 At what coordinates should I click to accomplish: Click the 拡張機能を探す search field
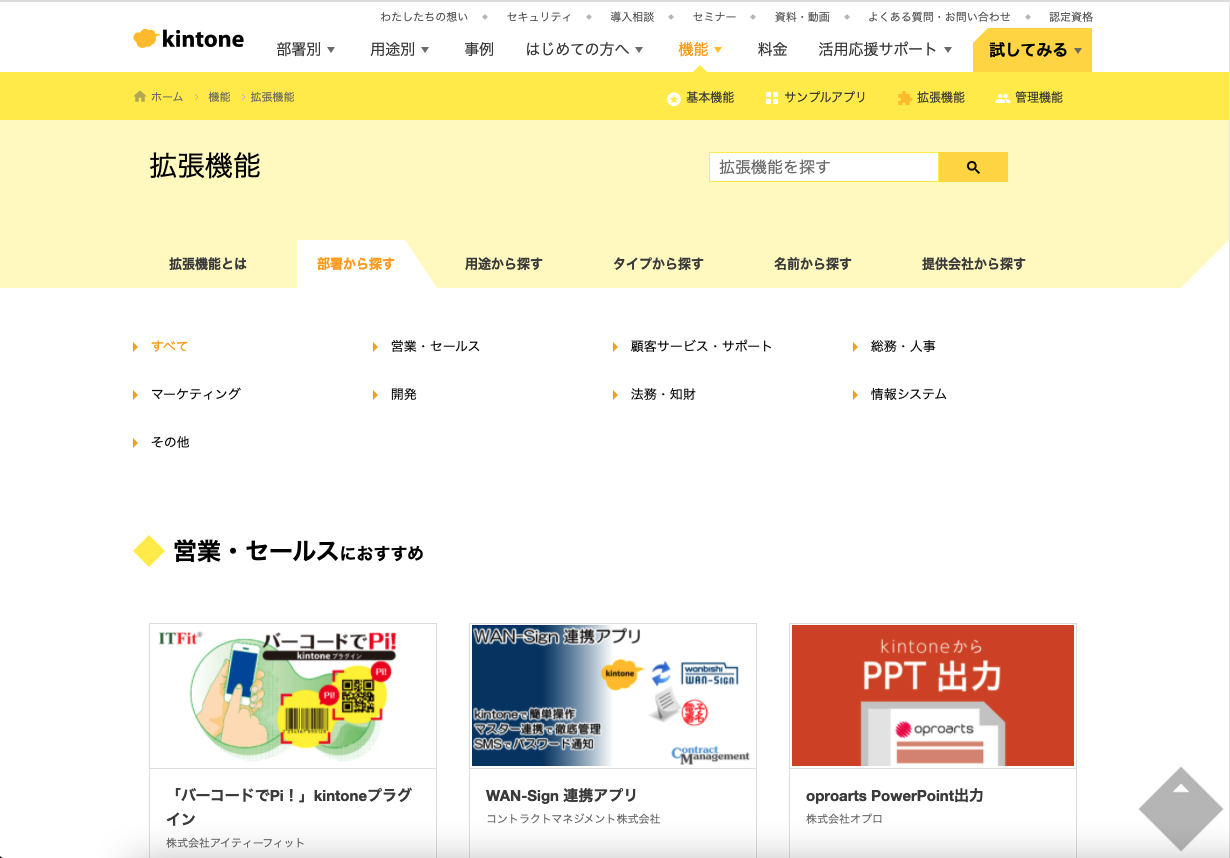[823, 167]
